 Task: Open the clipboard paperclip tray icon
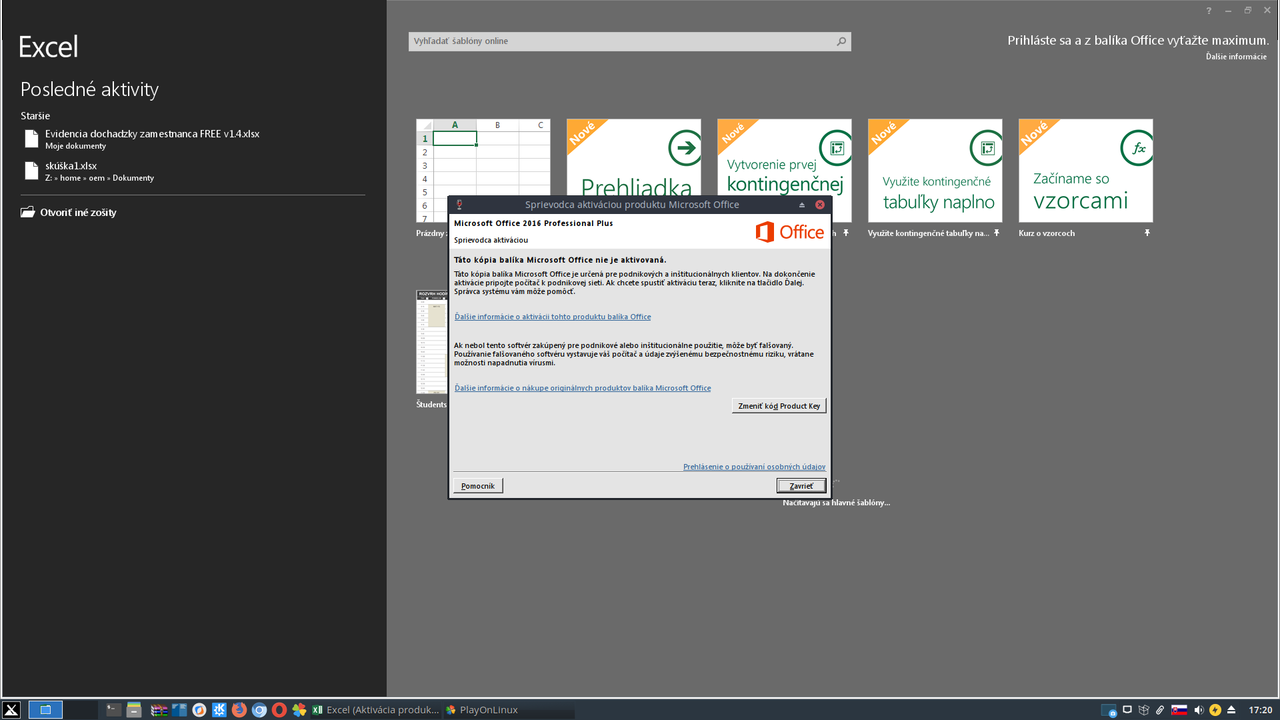tap(1160, 710)
